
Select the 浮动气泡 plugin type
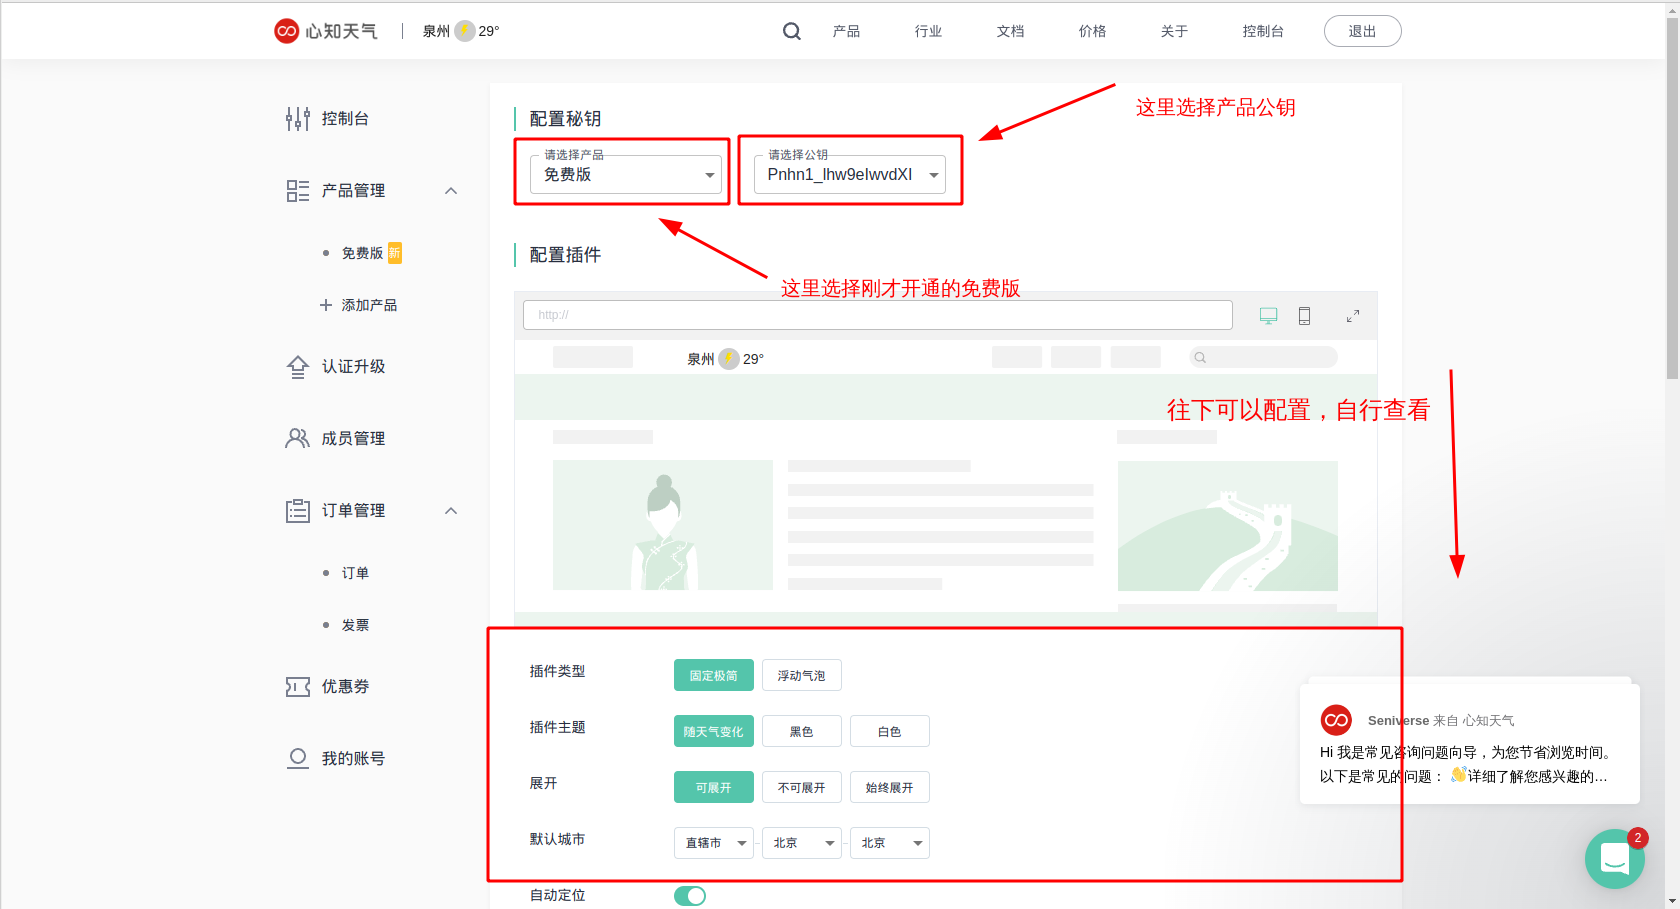pos(801,675)
